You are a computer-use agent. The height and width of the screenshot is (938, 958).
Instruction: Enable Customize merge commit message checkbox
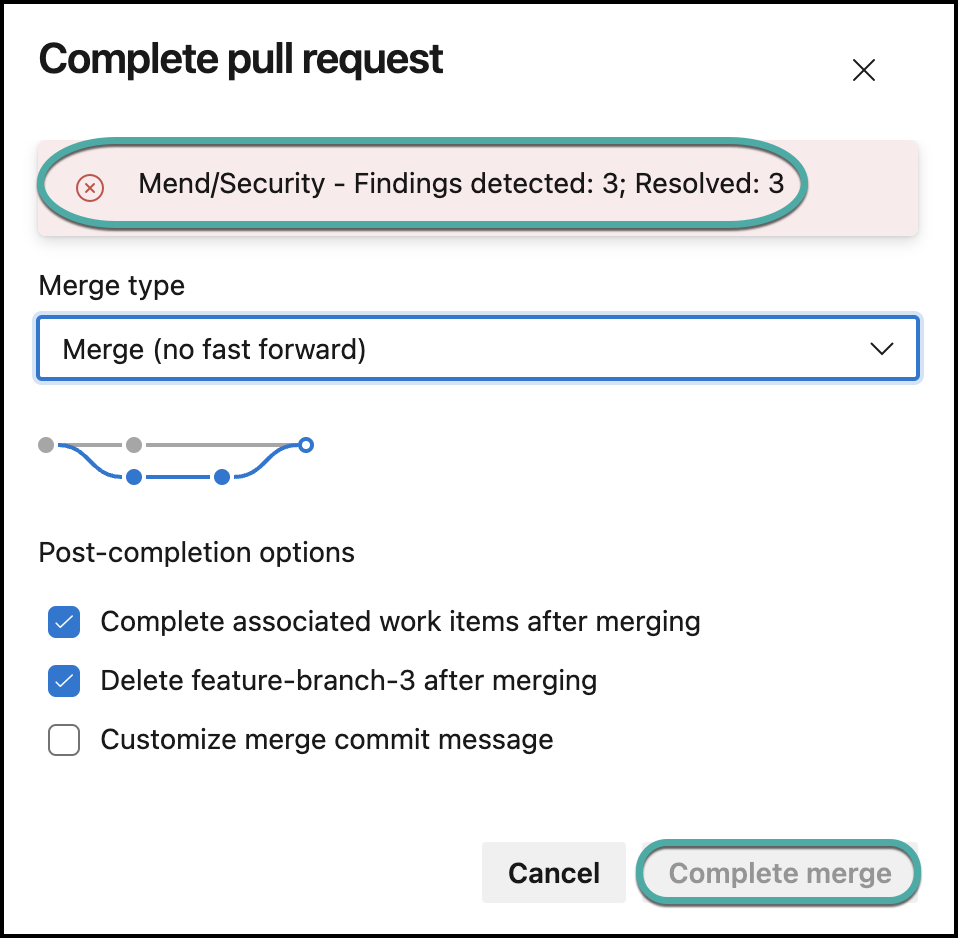(64, 741)
